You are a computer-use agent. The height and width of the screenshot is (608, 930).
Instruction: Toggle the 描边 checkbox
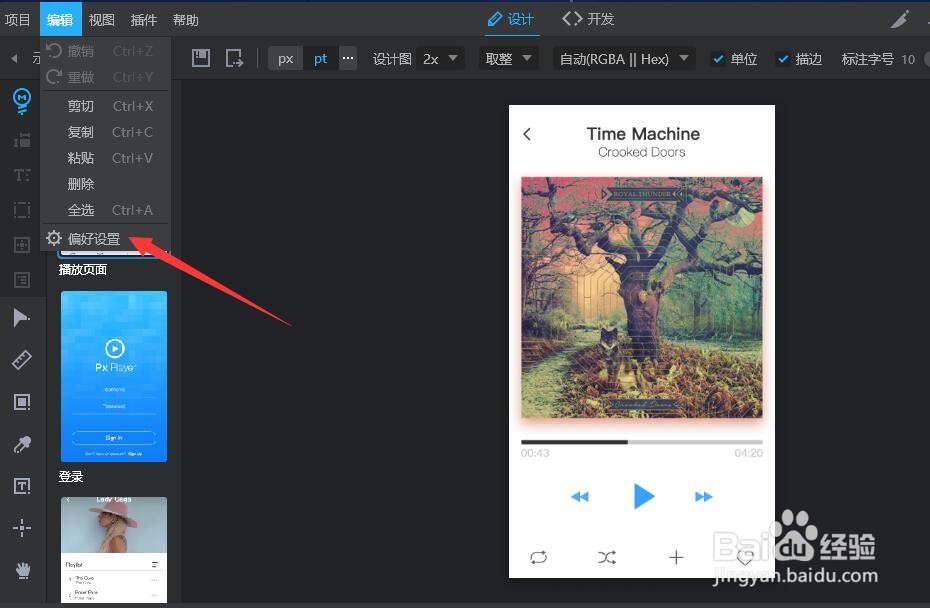(x=783, y=59)
